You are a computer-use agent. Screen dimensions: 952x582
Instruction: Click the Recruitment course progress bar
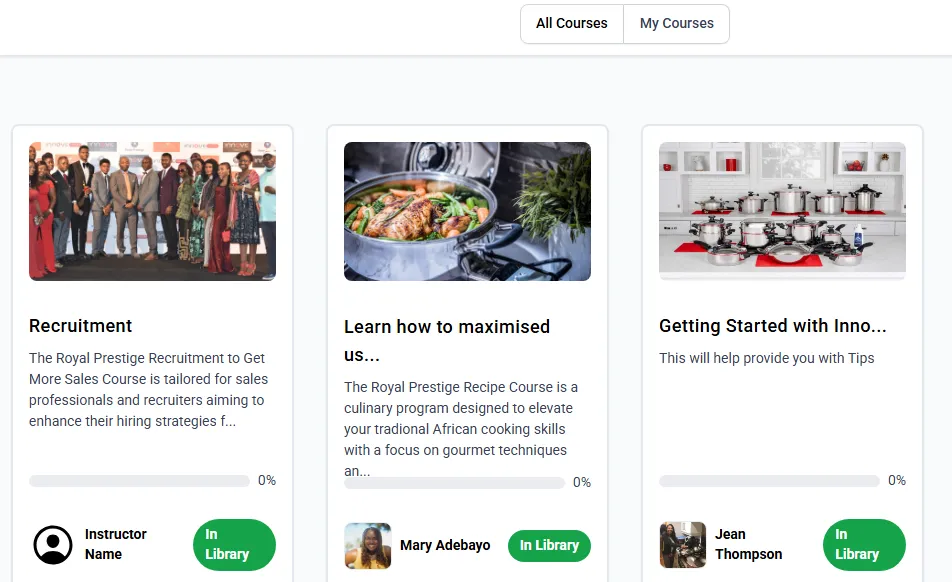click(x=139, y=481)
